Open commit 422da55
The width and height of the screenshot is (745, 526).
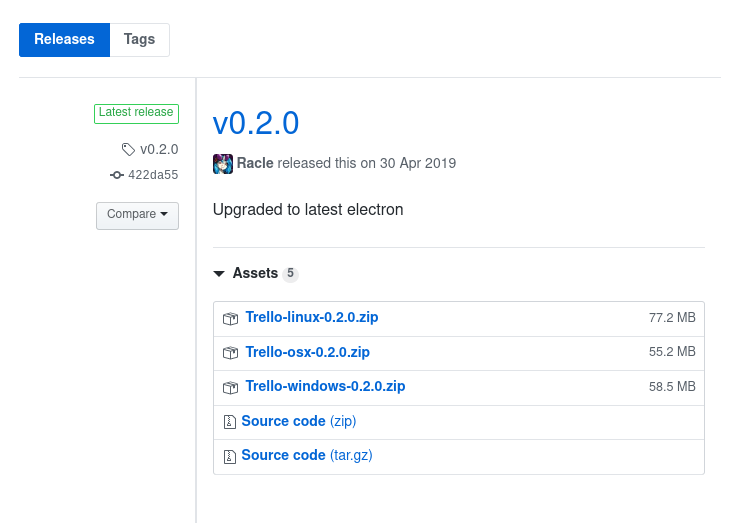[x=153, y=175]
